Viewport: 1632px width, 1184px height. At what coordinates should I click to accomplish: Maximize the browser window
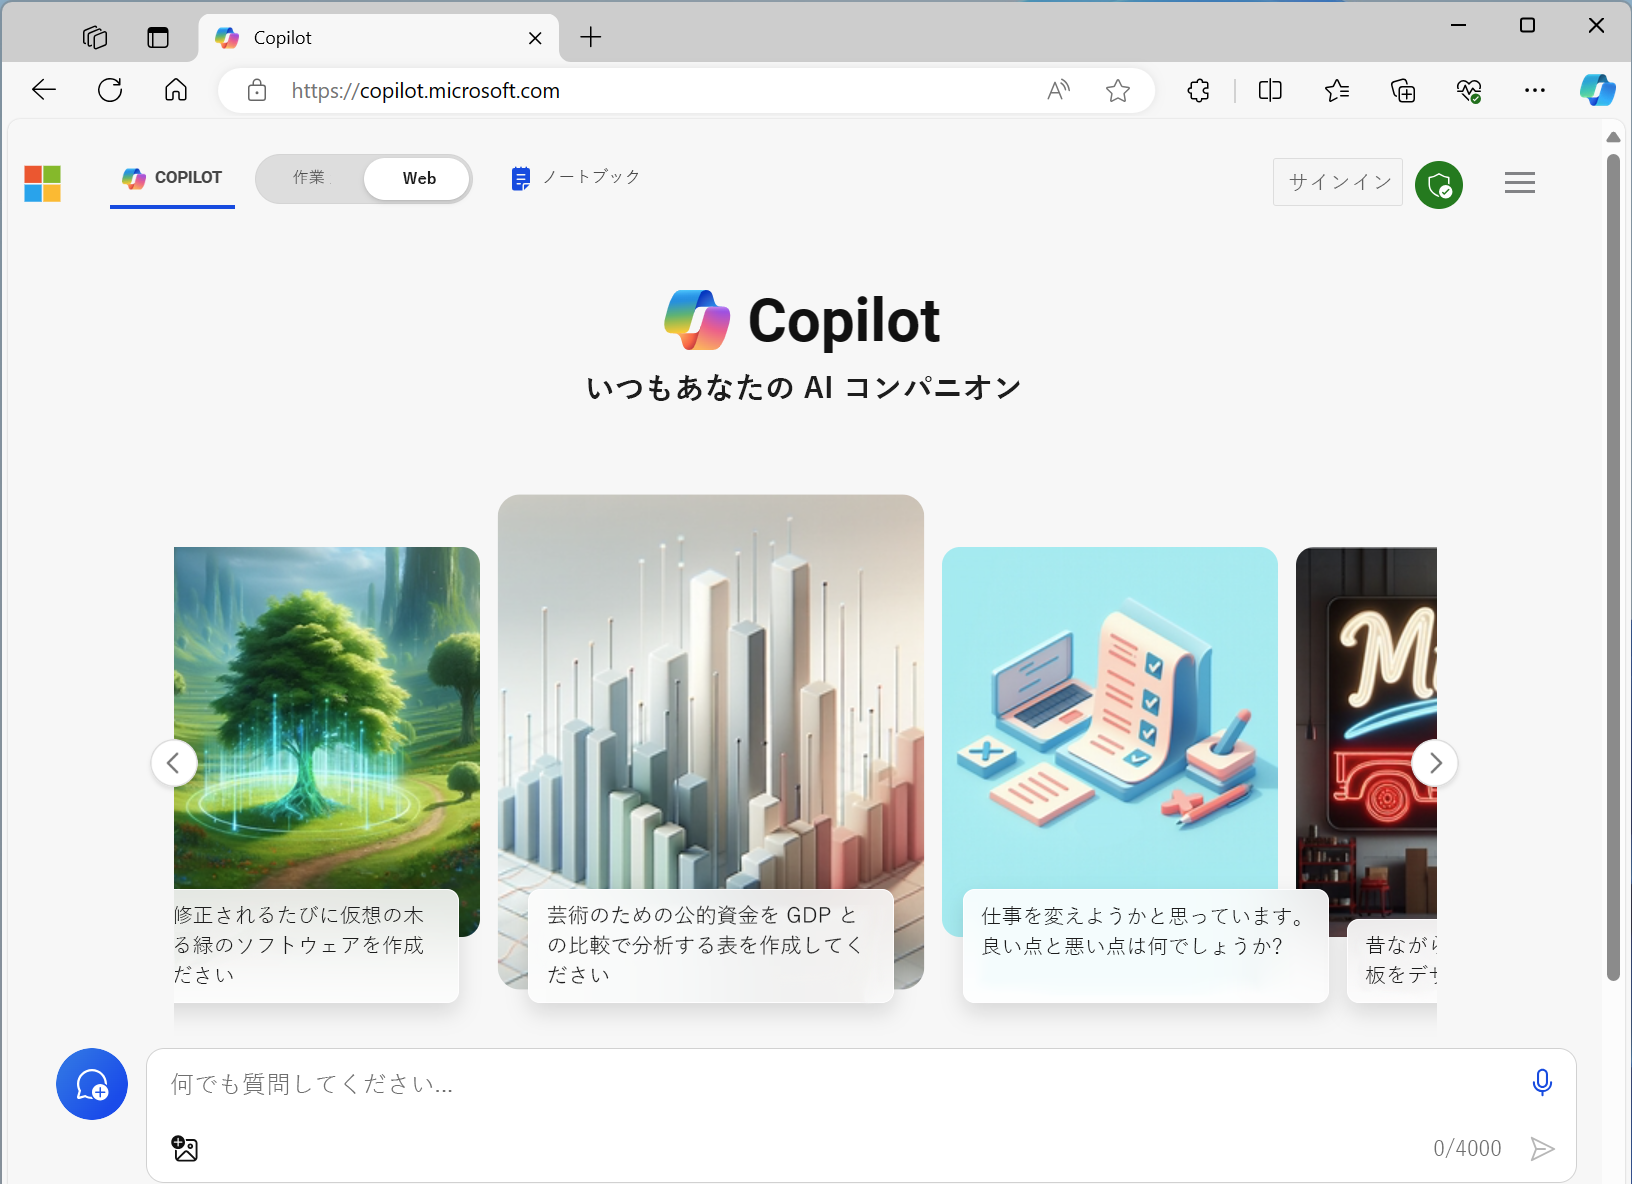coord(1527,25)
